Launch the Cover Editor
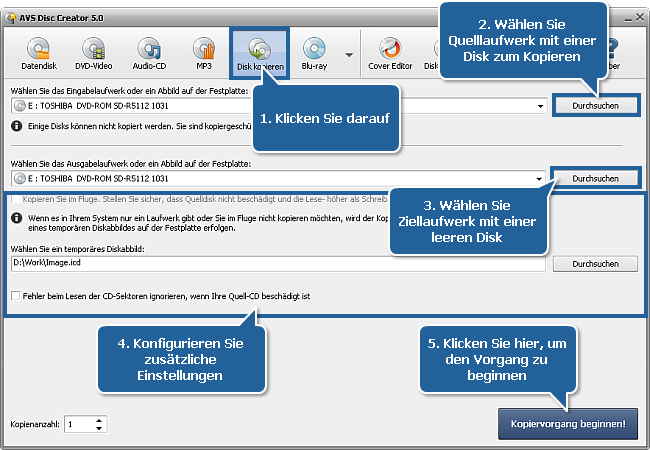Image resolution: width=650 pixels, height=450 pixels. pyautogui.click(x=390, y=53)
